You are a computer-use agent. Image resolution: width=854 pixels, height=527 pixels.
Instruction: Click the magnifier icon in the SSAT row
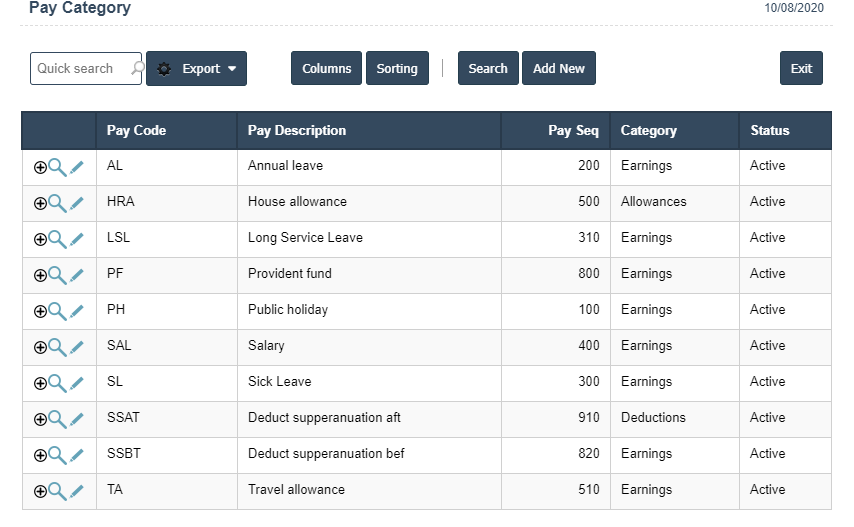point(58,419)
